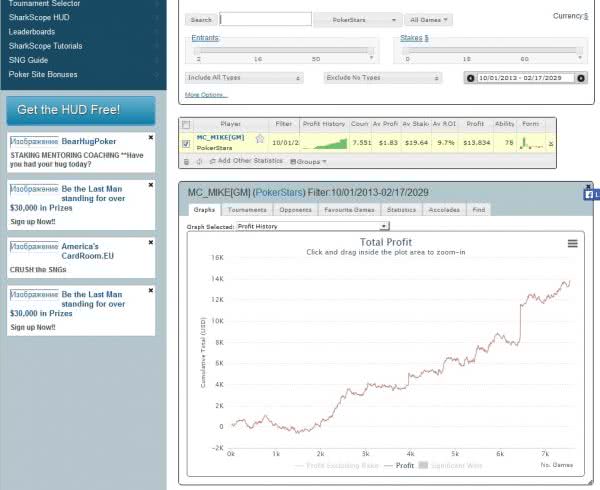Open the chart hamburger menu
The image size is (600, 490).
pyautogui.click(x=572, y=243)
